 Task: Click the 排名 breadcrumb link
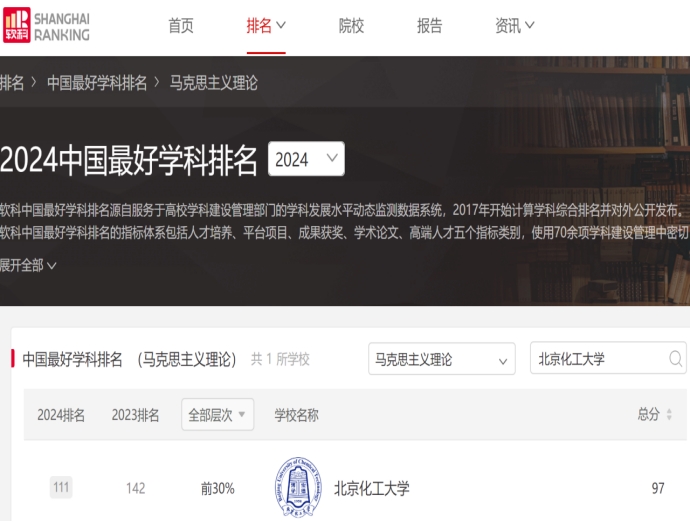click(12, 83)
